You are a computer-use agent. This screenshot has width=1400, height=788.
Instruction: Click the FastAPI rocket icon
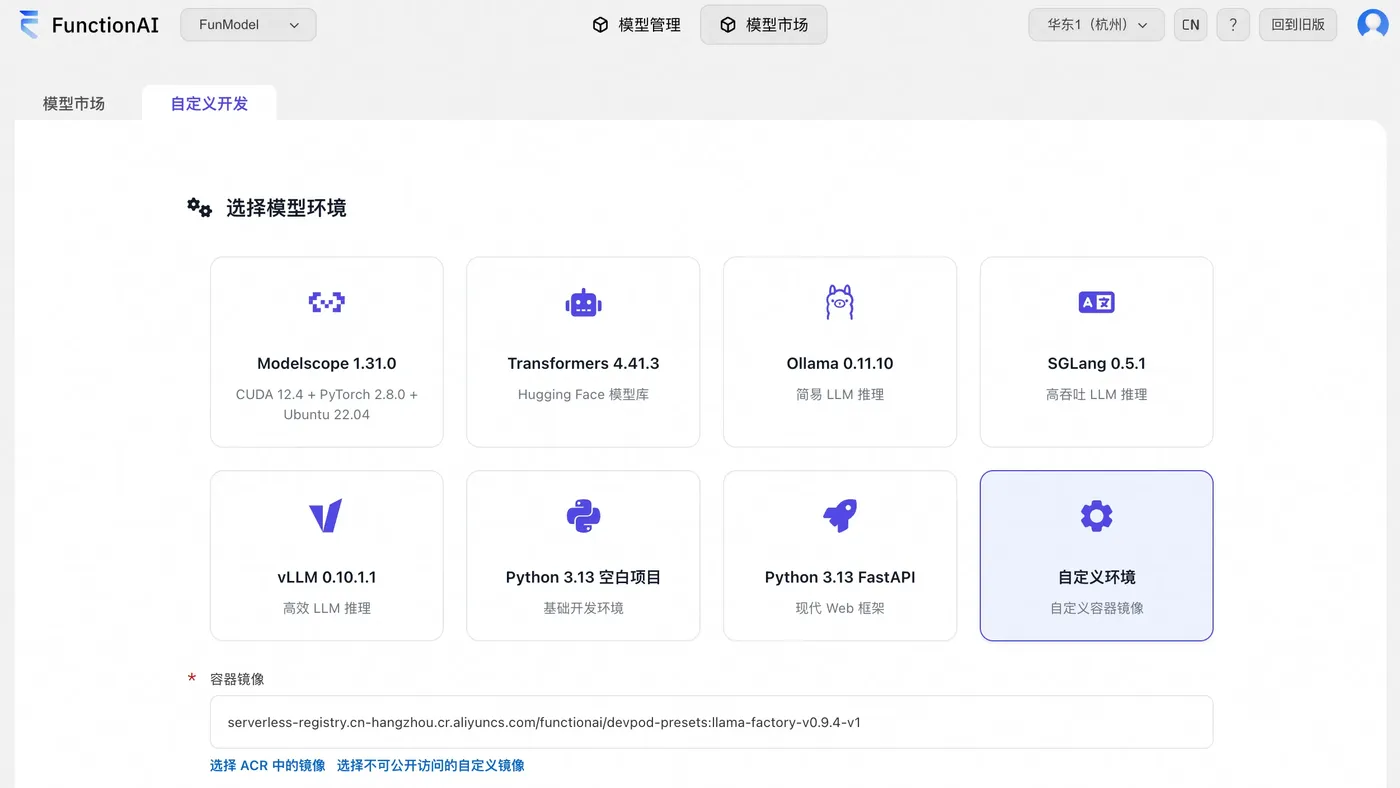[840, 516]
